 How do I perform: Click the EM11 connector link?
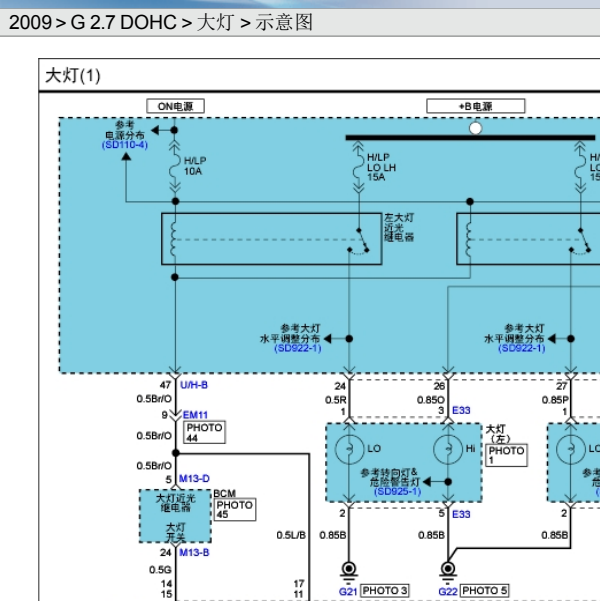click(195, 415)
